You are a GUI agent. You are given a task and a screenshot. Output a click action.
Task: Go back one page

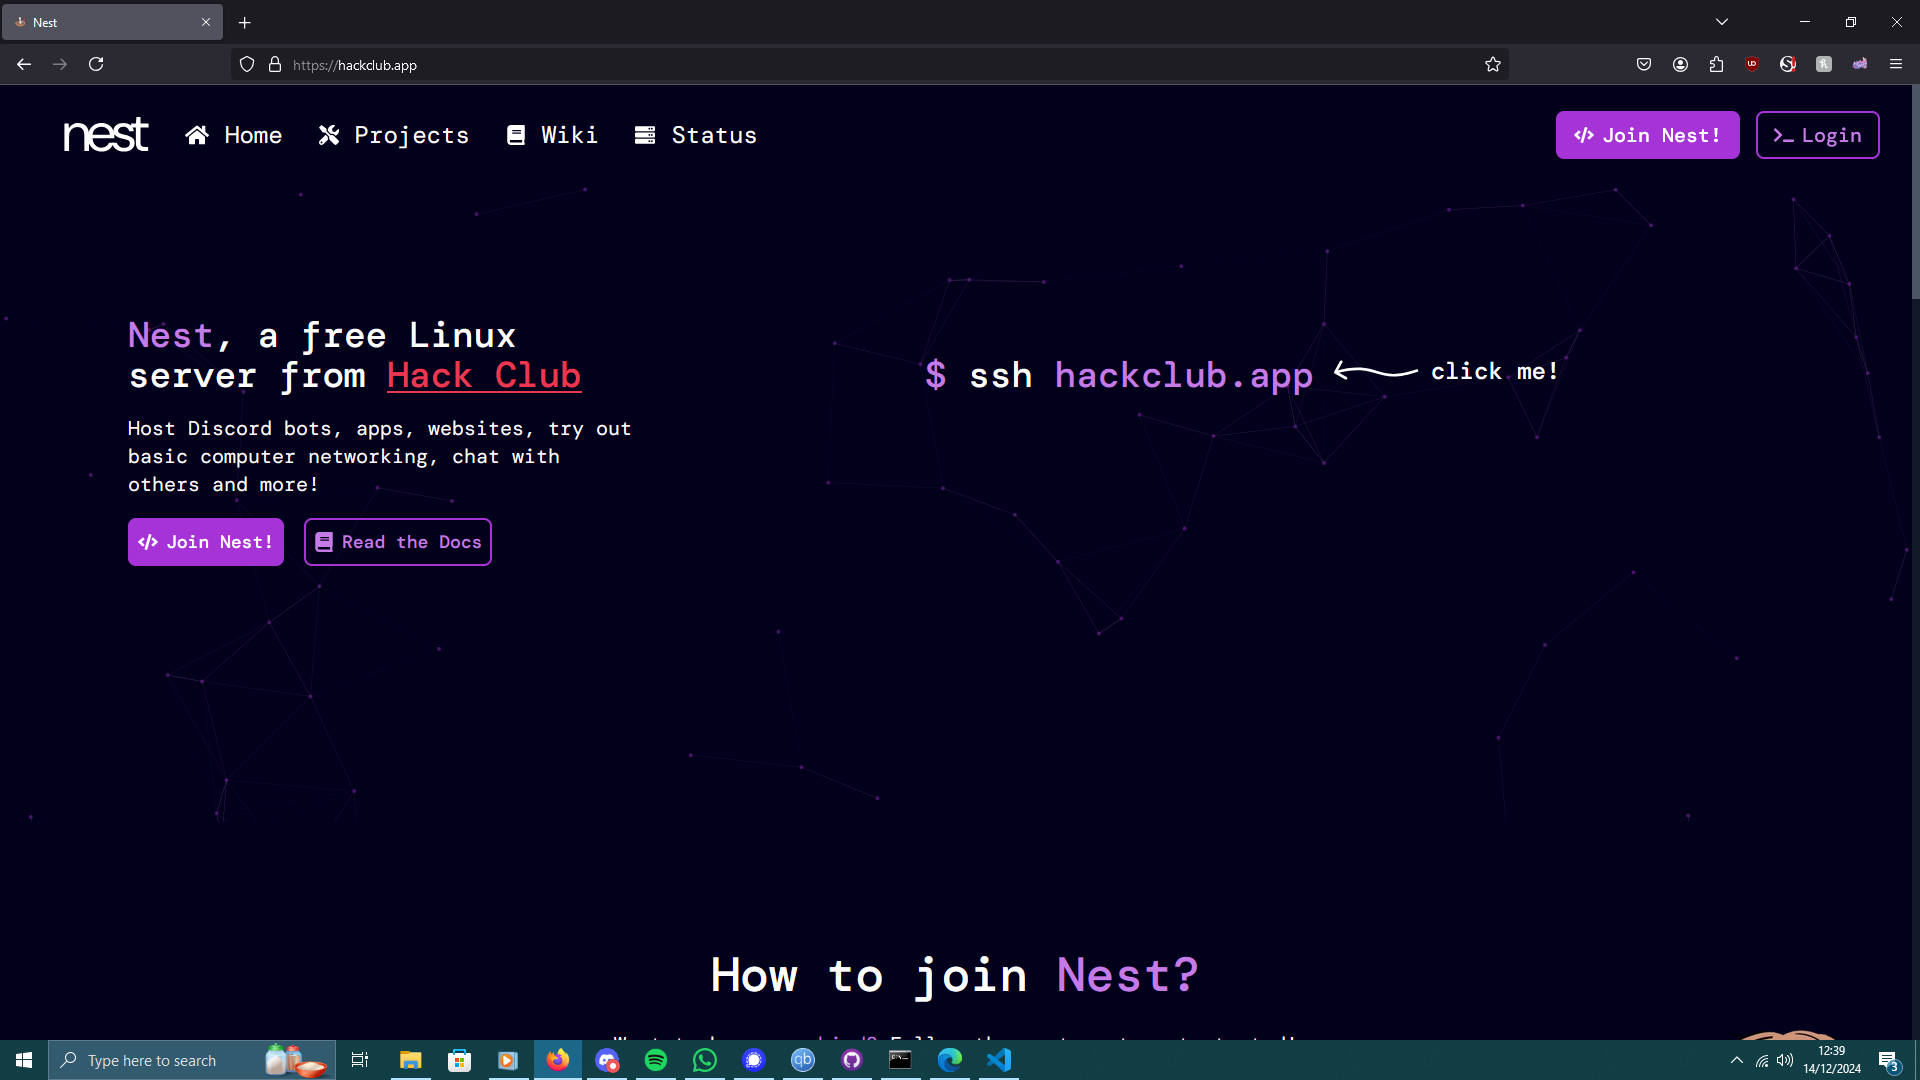[24, 65]
